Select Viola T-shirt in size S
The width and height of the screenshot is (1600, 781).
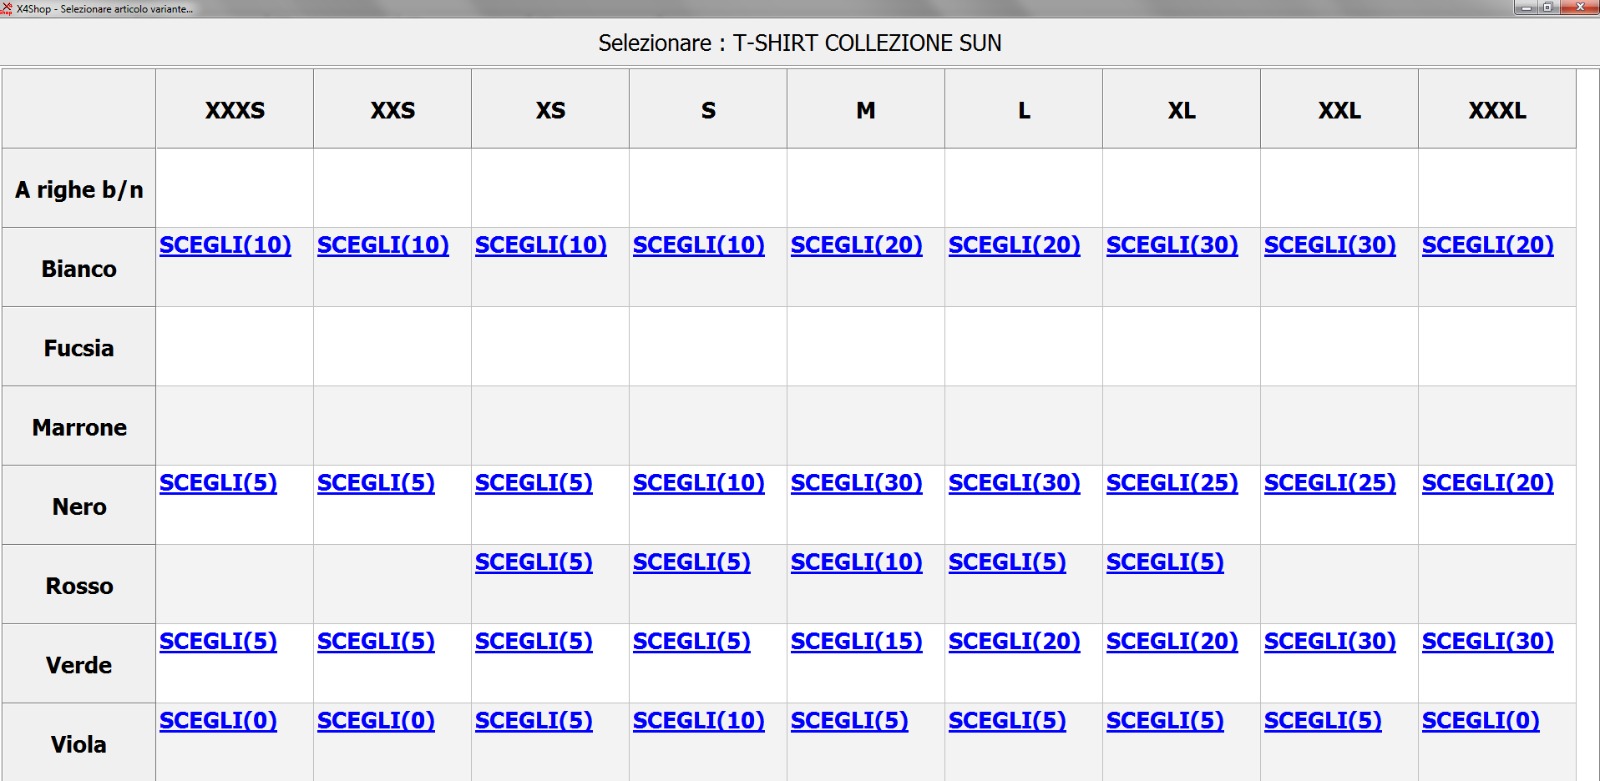(x=698, y=720)
